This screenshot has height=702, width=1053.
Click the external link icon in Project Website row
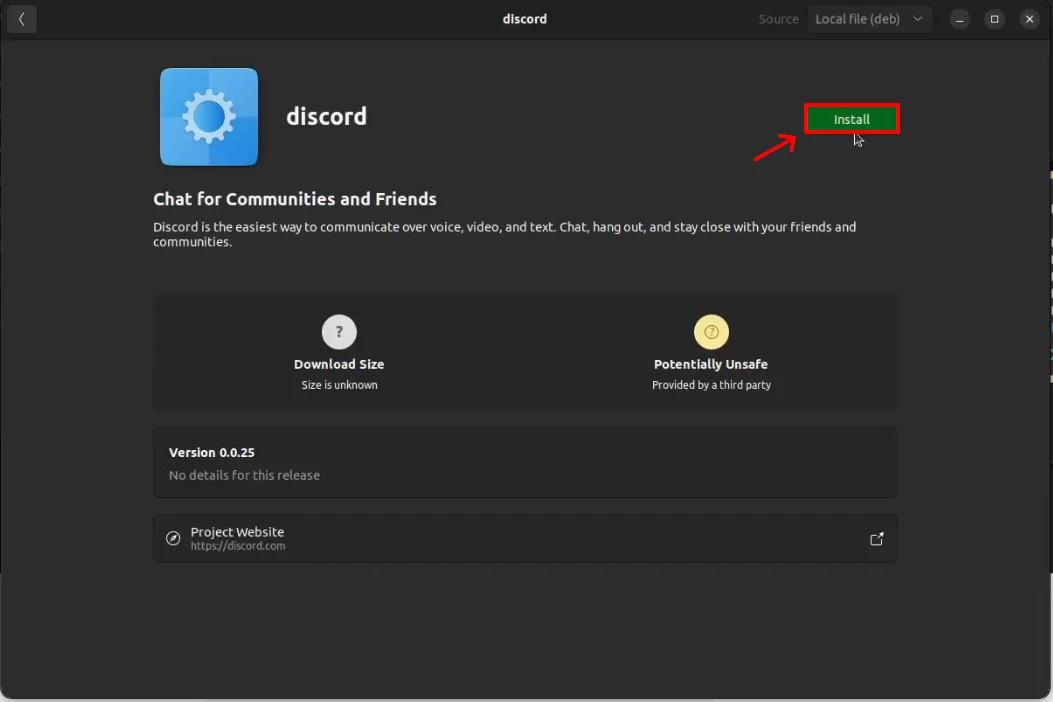[x=876, y=539]
